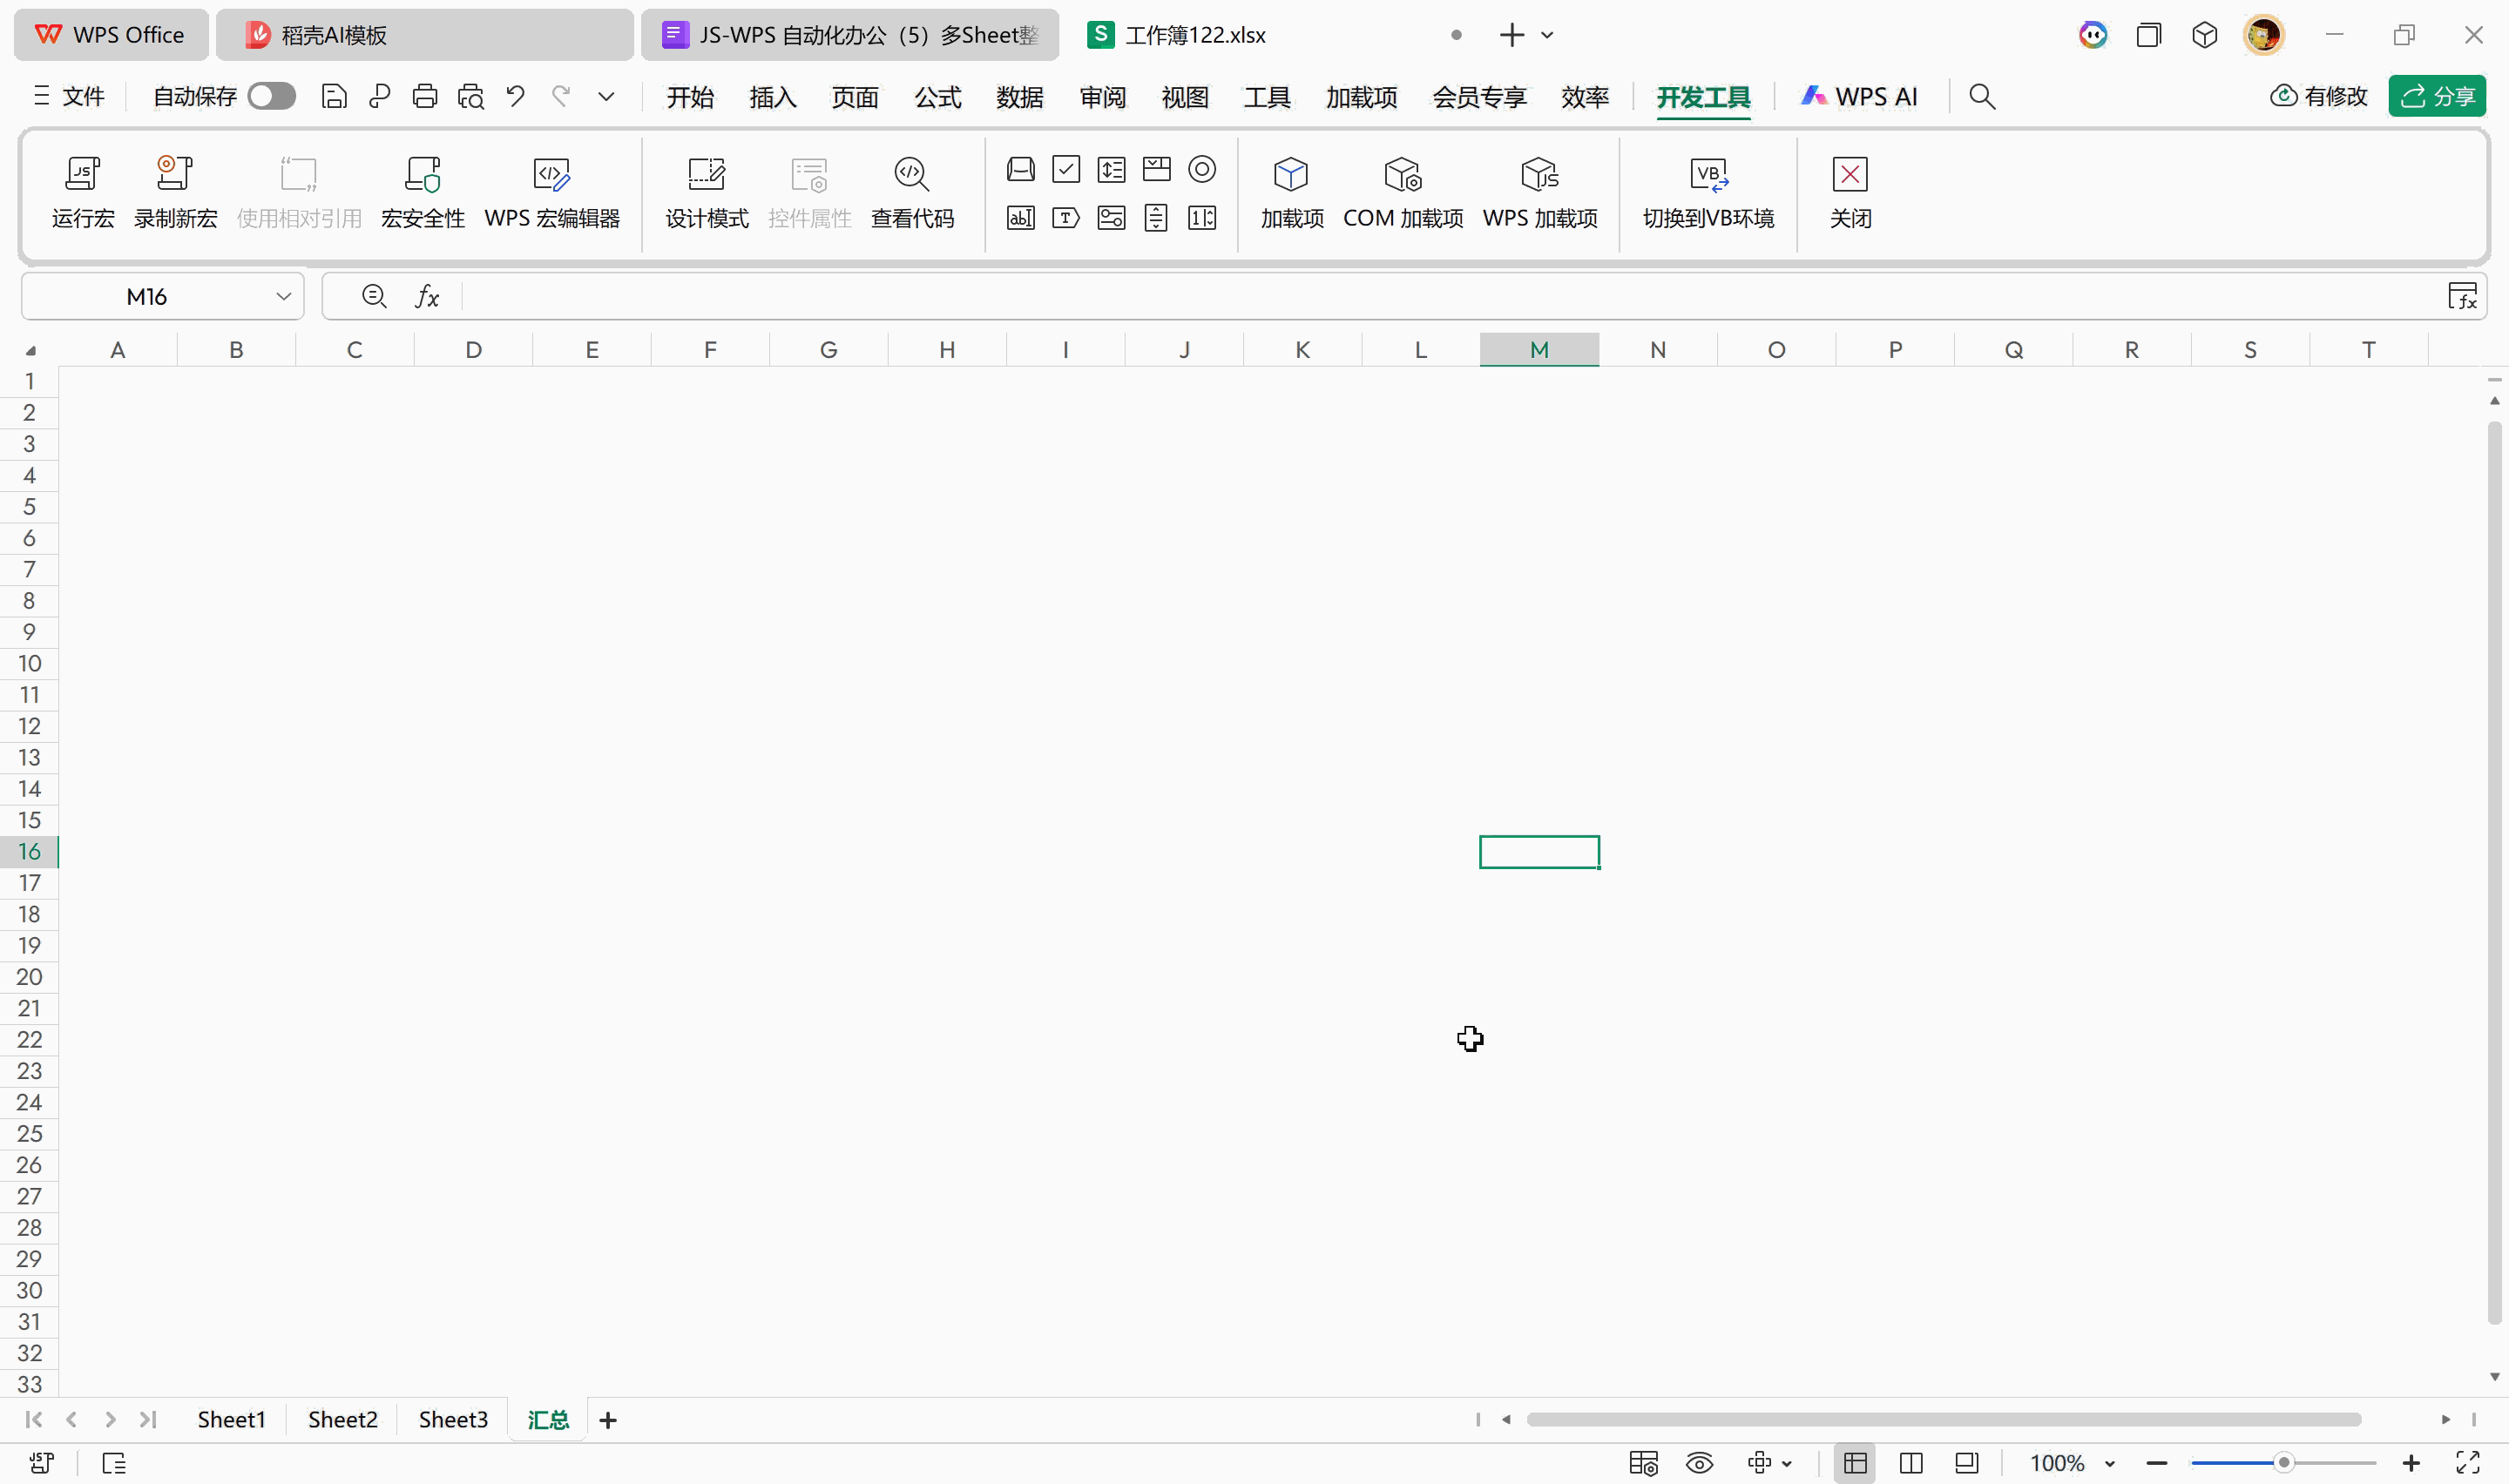Click print preview icon in quick toolbar
Screen dimensions: 2509x1484
[x=470, y=96]
